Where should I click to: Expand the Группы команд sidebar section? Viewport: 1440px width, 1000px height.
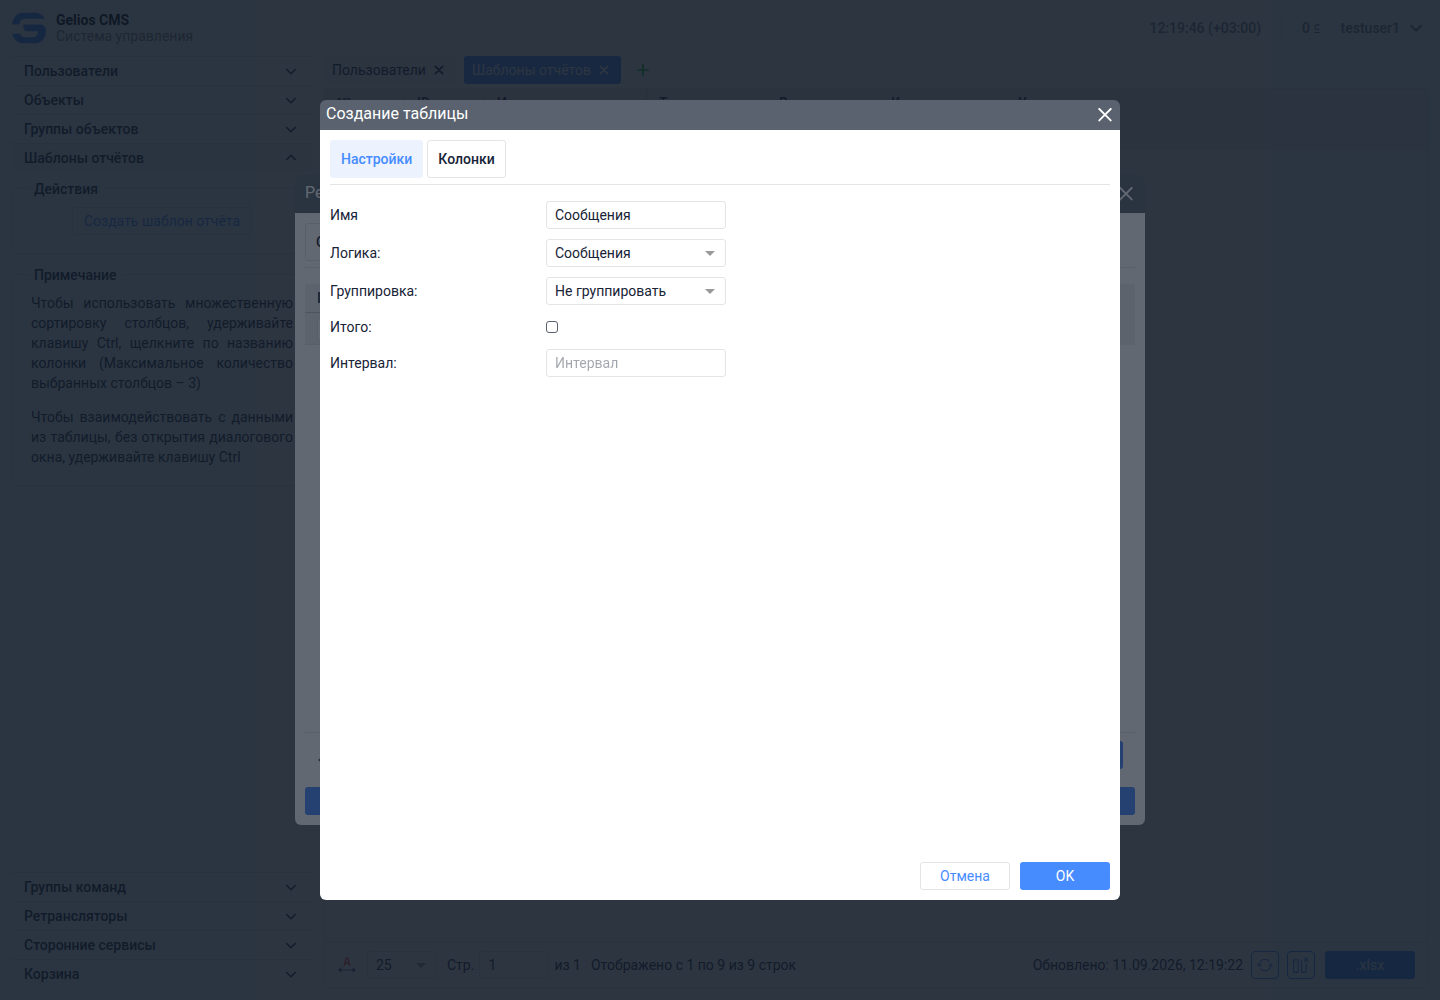(x=160, y=887)
